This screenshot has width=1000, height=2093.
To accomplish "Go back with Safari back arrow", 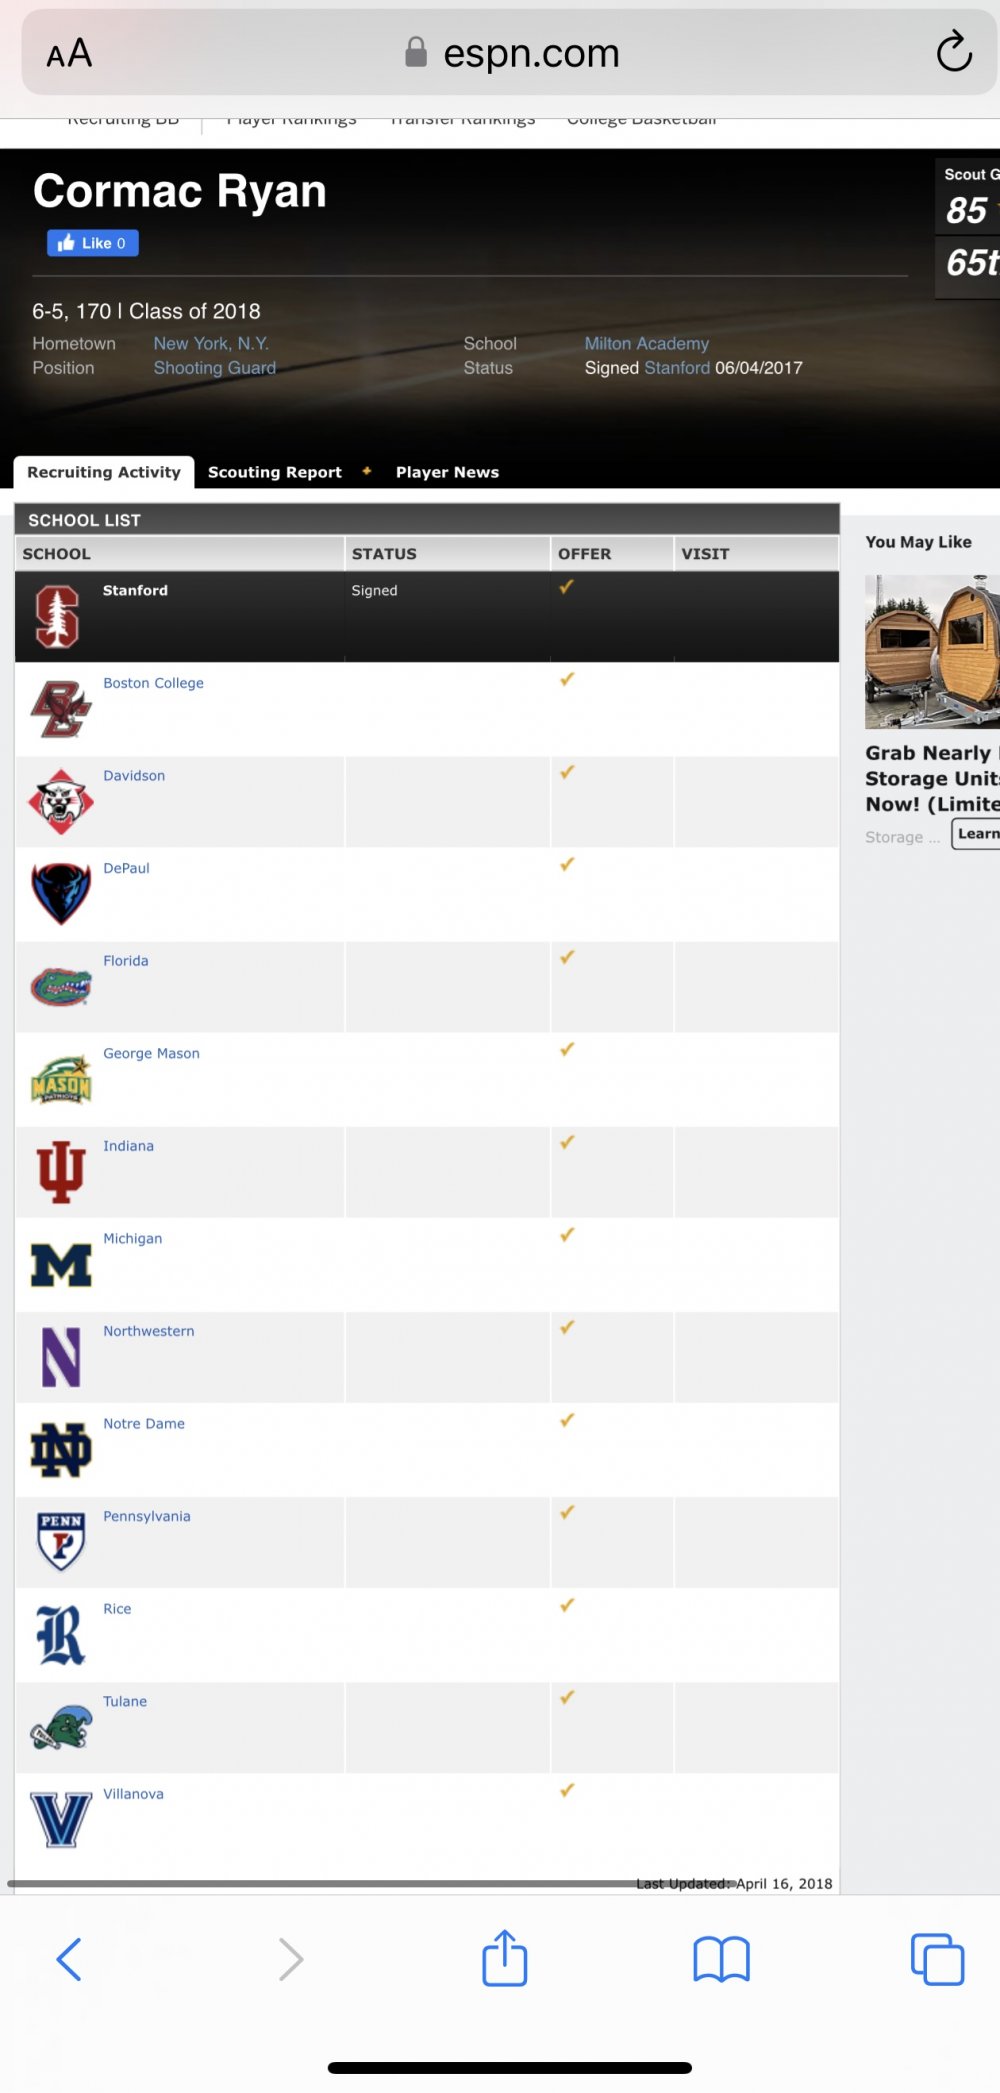I will click(69, 1959).
